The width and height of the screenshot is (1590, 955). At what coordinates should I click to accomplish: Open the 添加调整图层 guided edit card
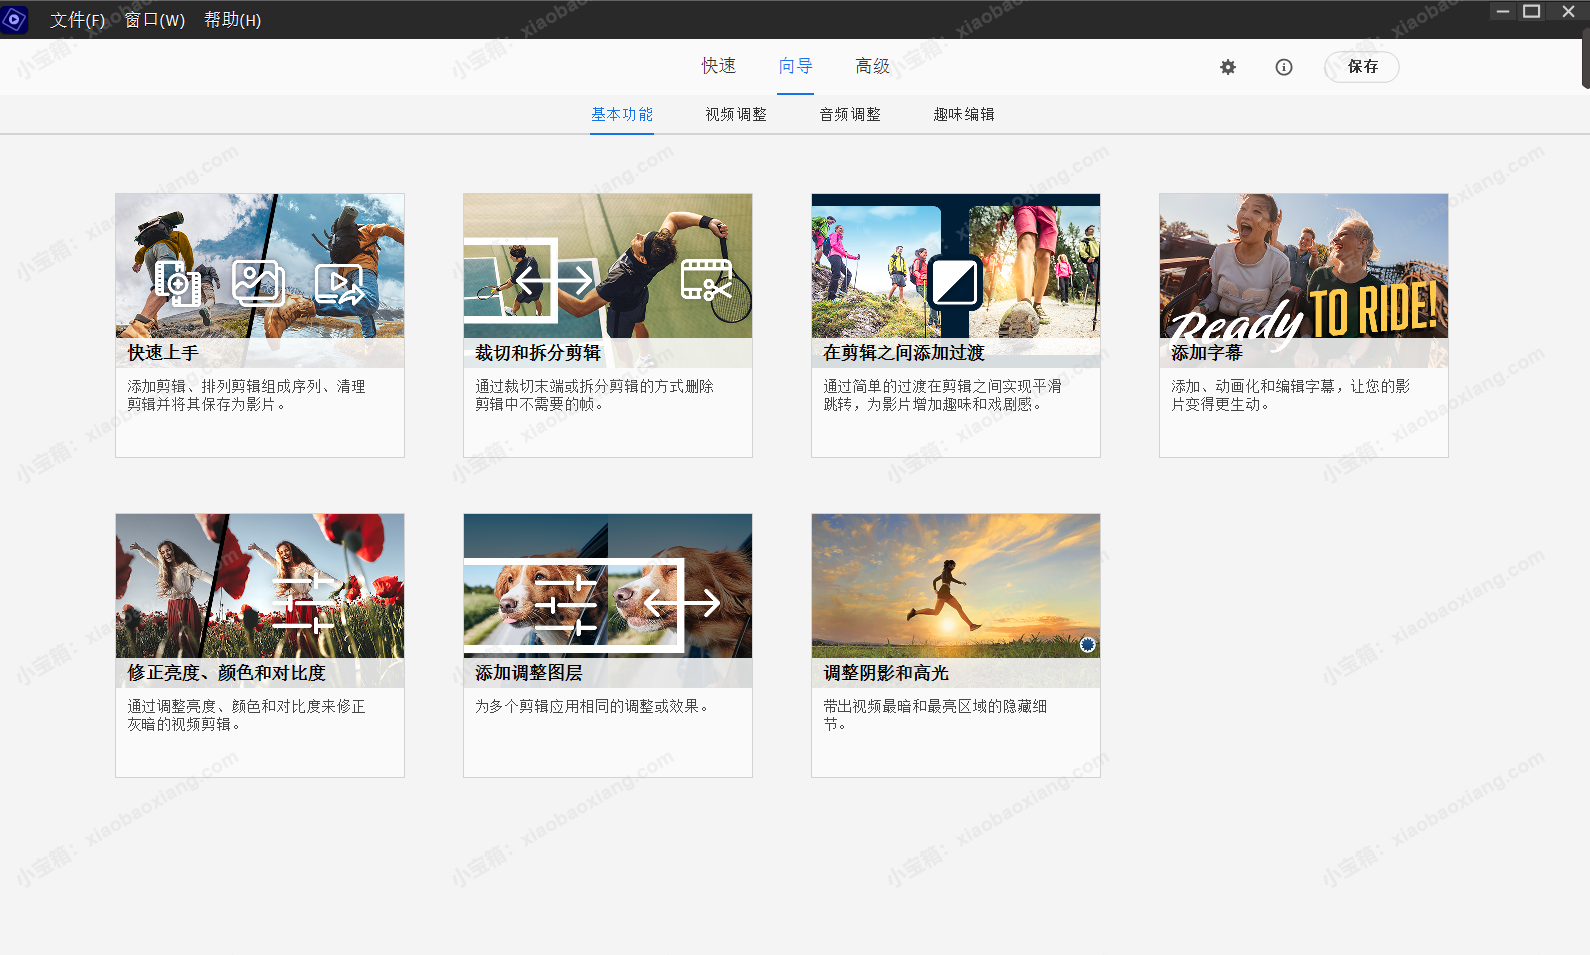tap(607, 645)
